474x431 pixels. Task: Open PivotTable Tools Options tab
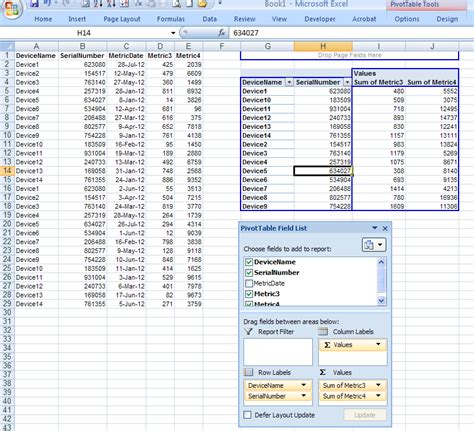407,19
